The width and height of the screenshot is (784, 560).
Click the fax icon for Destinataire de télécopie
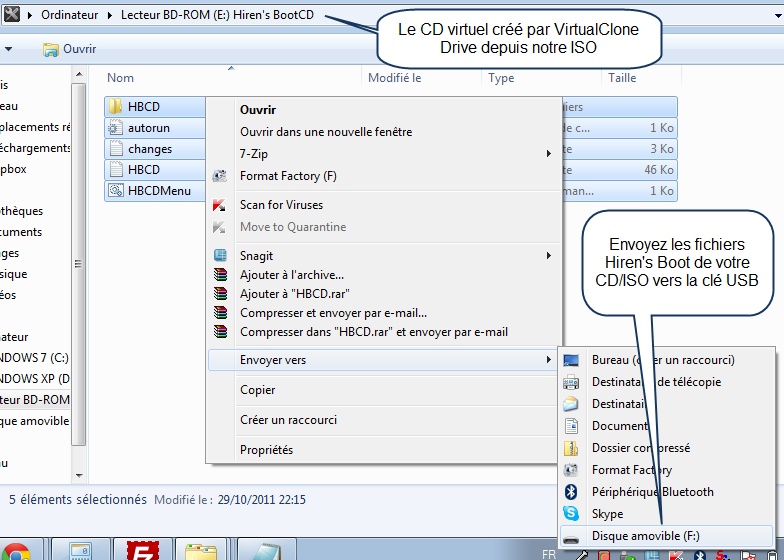(x=571, y=382)
